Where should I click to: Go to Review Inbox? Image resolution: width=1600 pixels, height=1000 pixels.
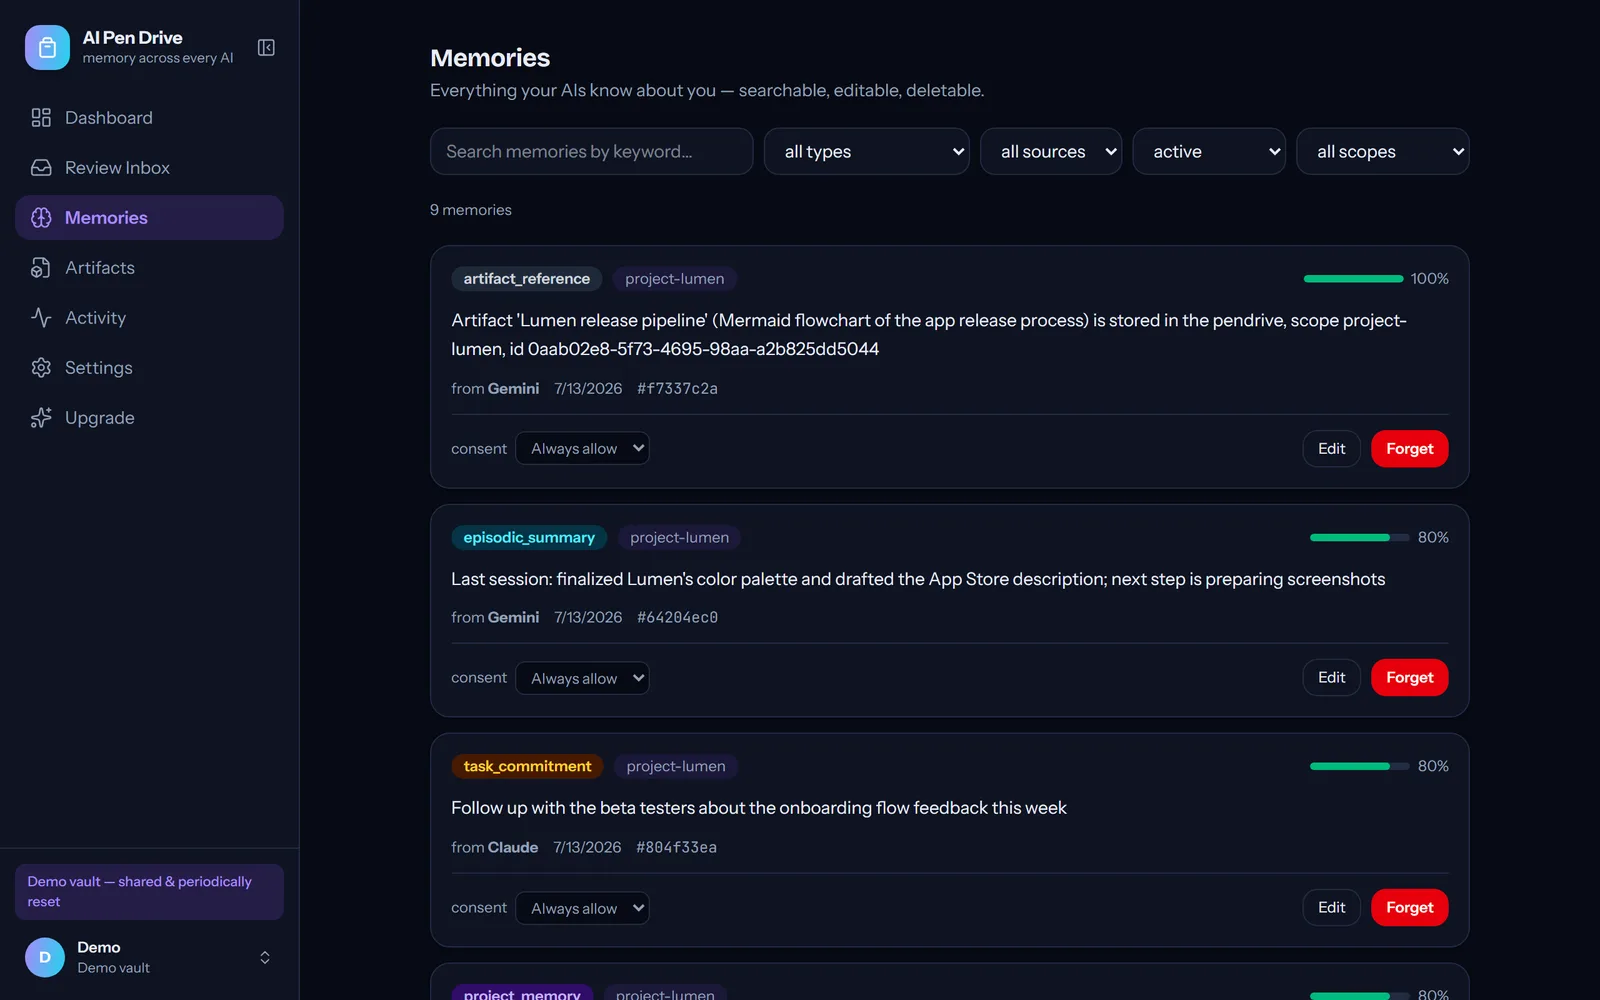[149, 168]
